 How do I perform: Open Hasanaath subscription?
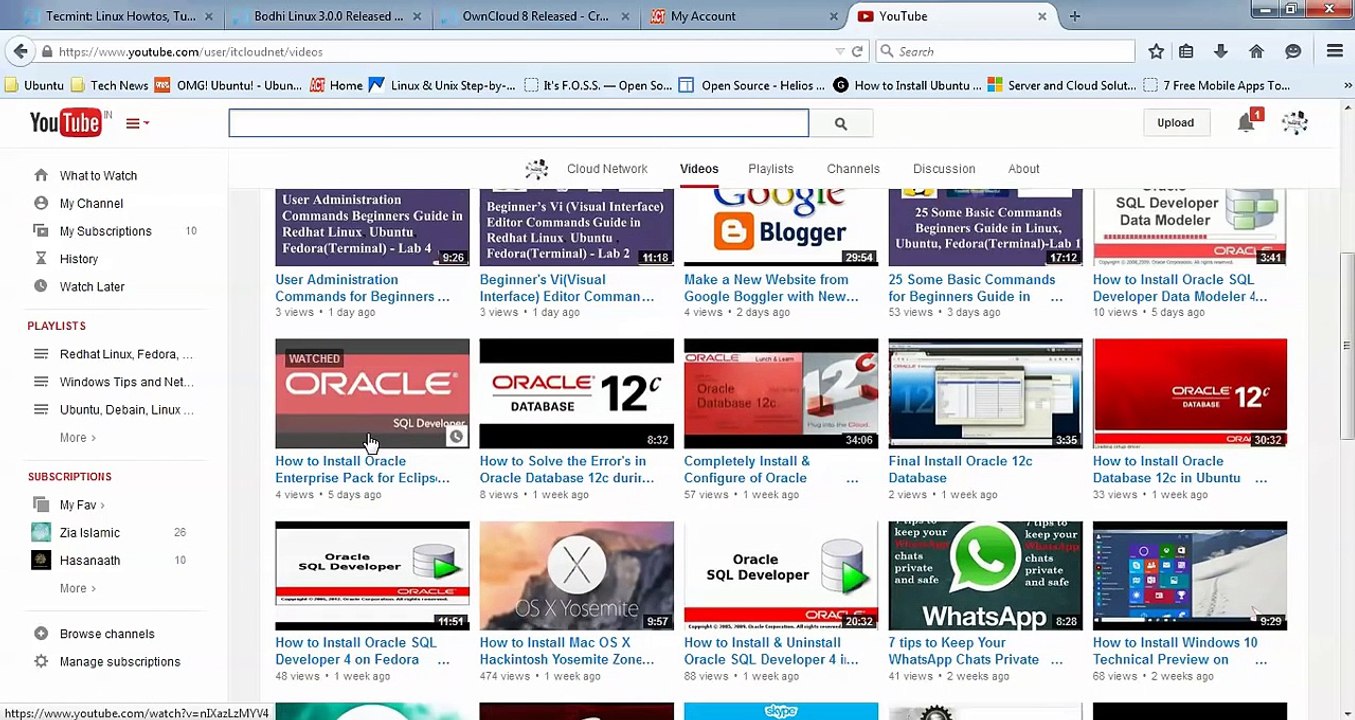click(89, 561)
